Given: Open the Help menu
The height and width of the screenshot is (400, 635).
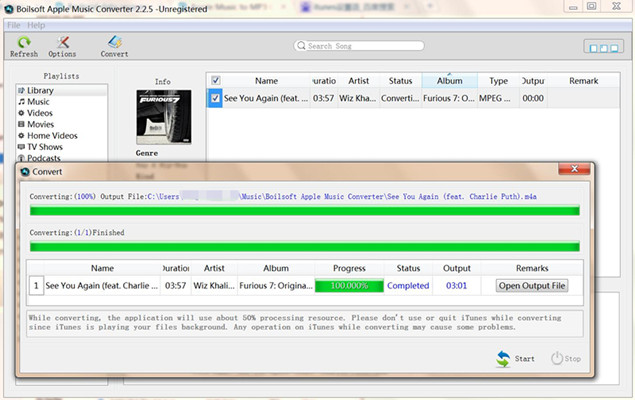Looking at the screenshot, I should [x=36, y=25].
